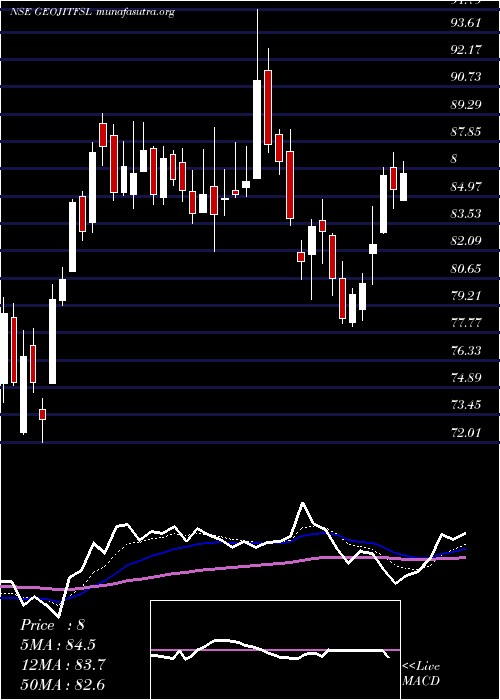Screen dimensions: 500x700
Task: Click the 84.97 price axis label
Action: [x=466, y=186]
